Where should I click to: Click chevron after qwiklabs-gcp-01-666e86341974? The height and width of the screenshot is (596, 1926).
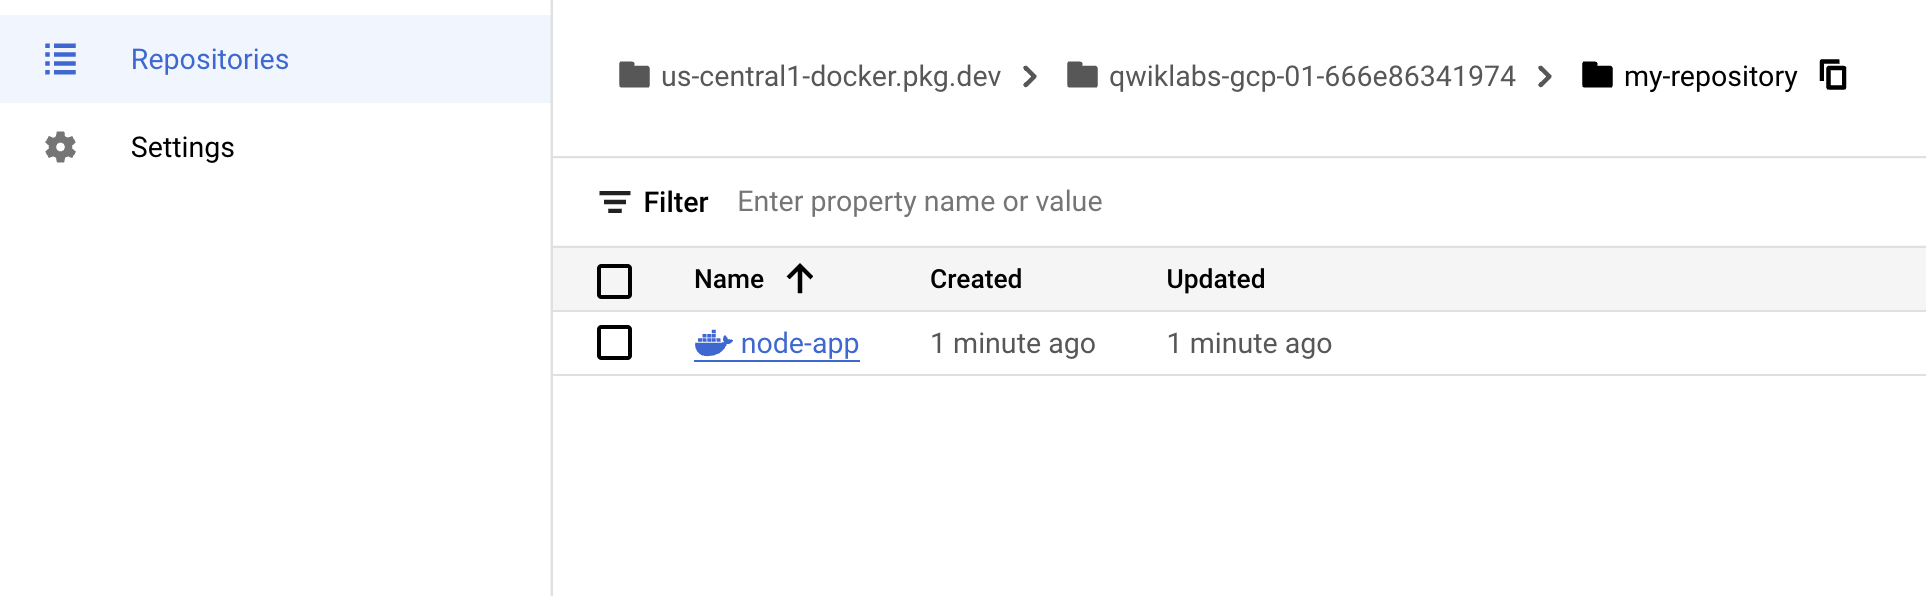pyautogui.click(x=1545, y=76)
